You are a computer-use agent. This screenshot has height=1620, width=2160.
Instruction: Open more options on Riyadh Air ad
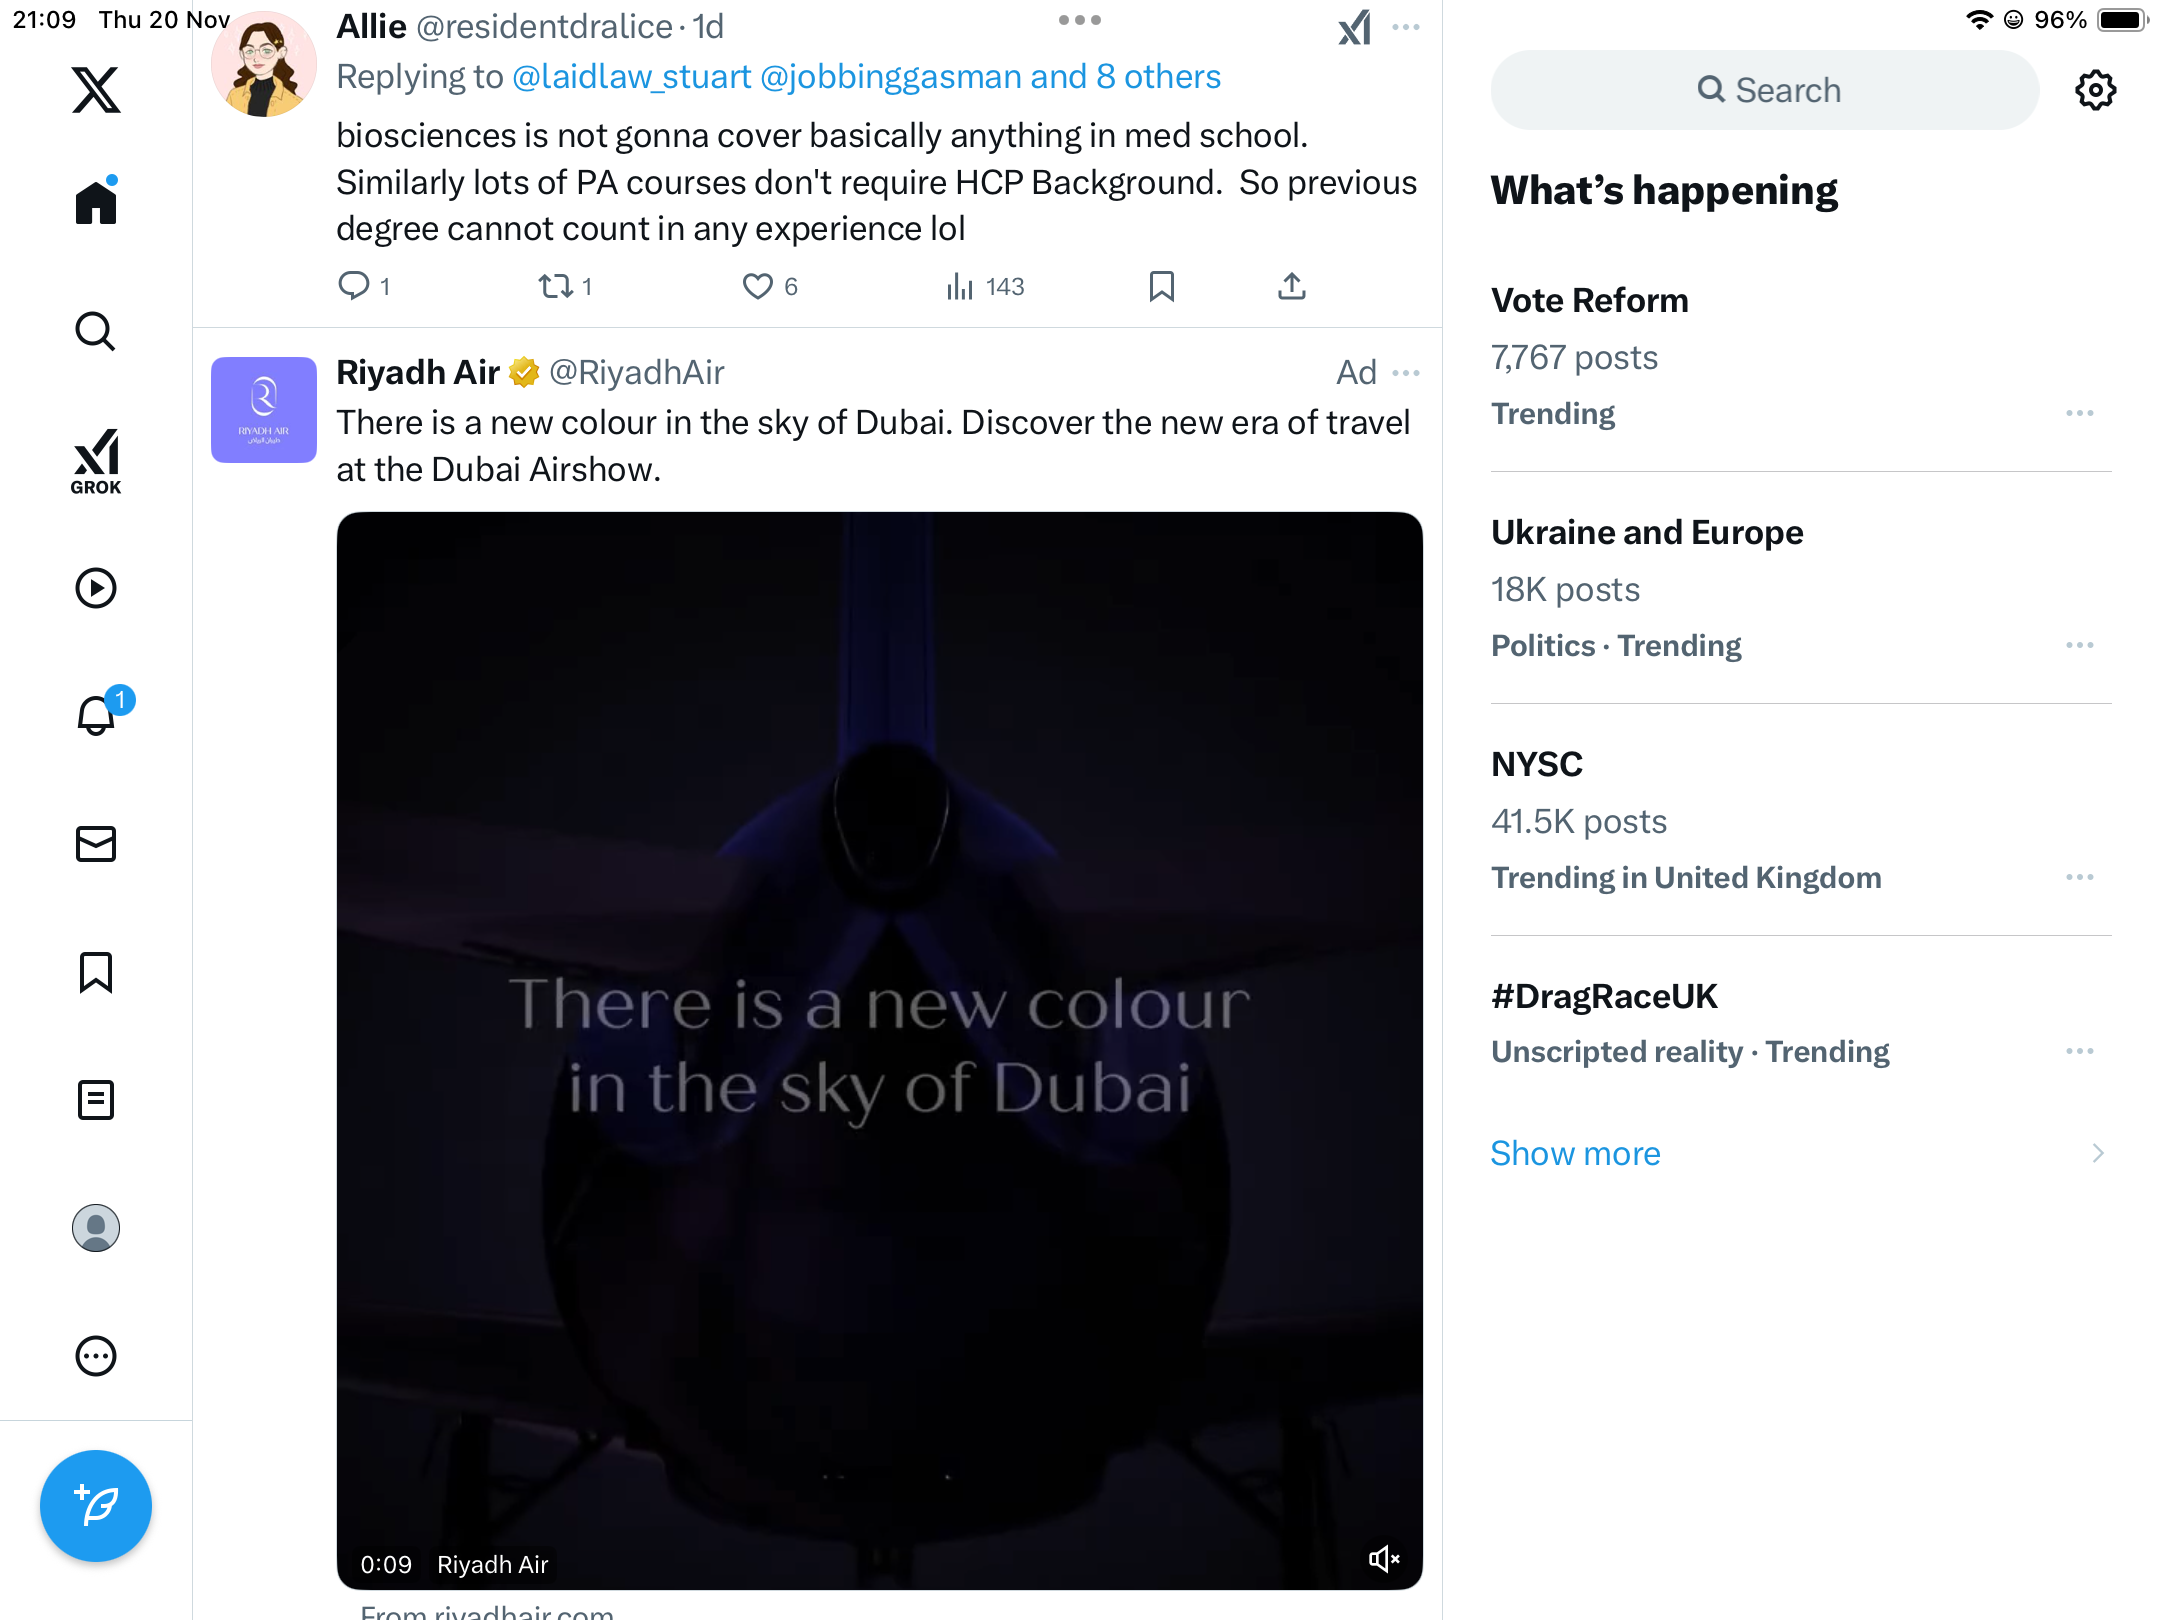click(x=1405, y=373)
